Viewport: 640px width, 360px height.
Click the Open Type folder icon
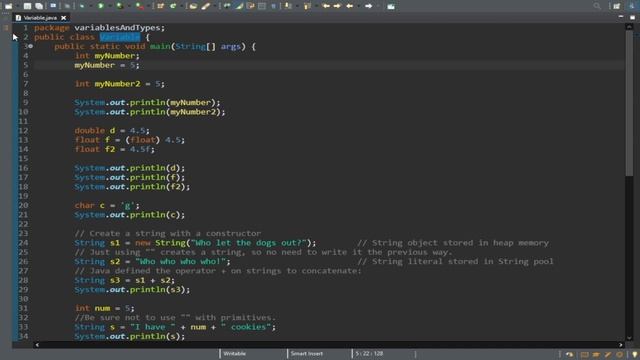click(193, 6)
